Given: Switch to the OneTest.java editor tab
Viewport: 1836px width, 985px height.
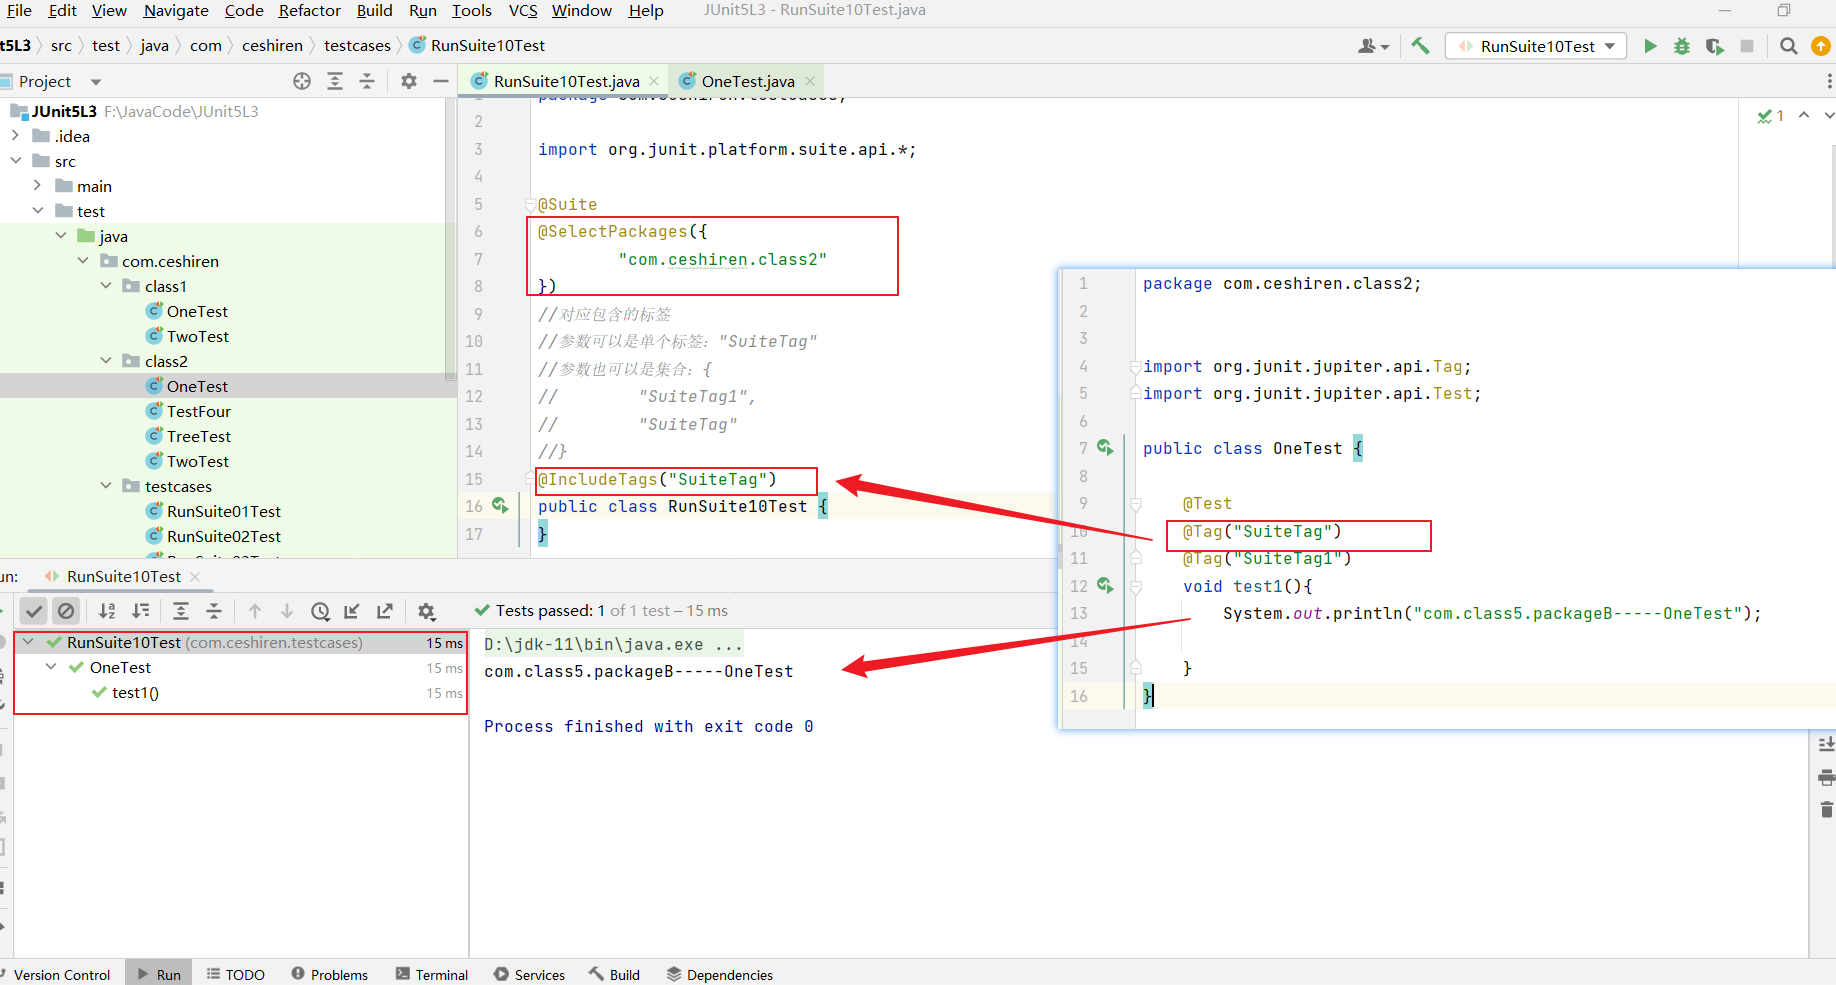Looking at the screenshot, I should (747, 81).
